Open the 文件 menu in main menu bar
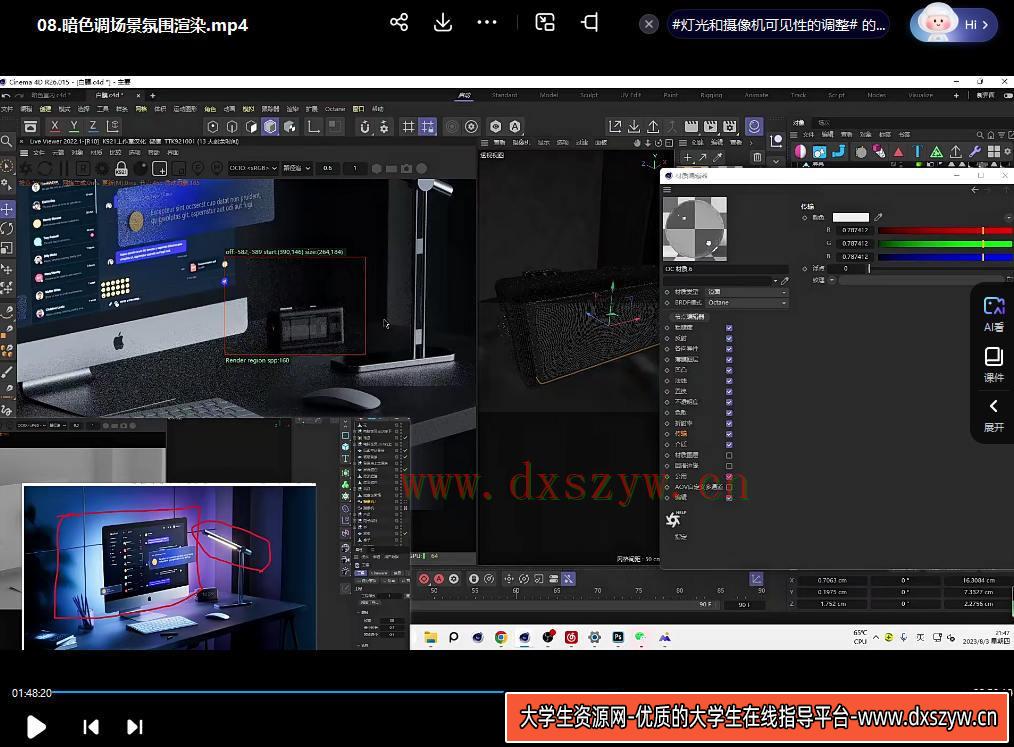1014x747 pixels. click(x=7, y=109)
